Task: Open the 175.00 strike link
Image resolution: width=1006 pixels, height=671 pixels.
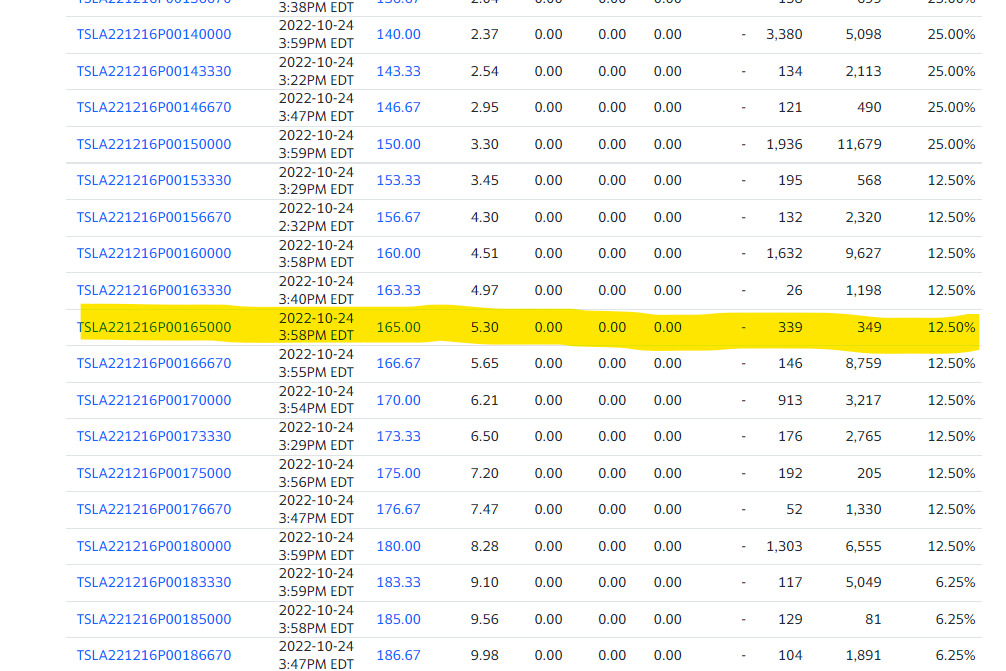Action: pyautogui.click(x=398, y=473)
